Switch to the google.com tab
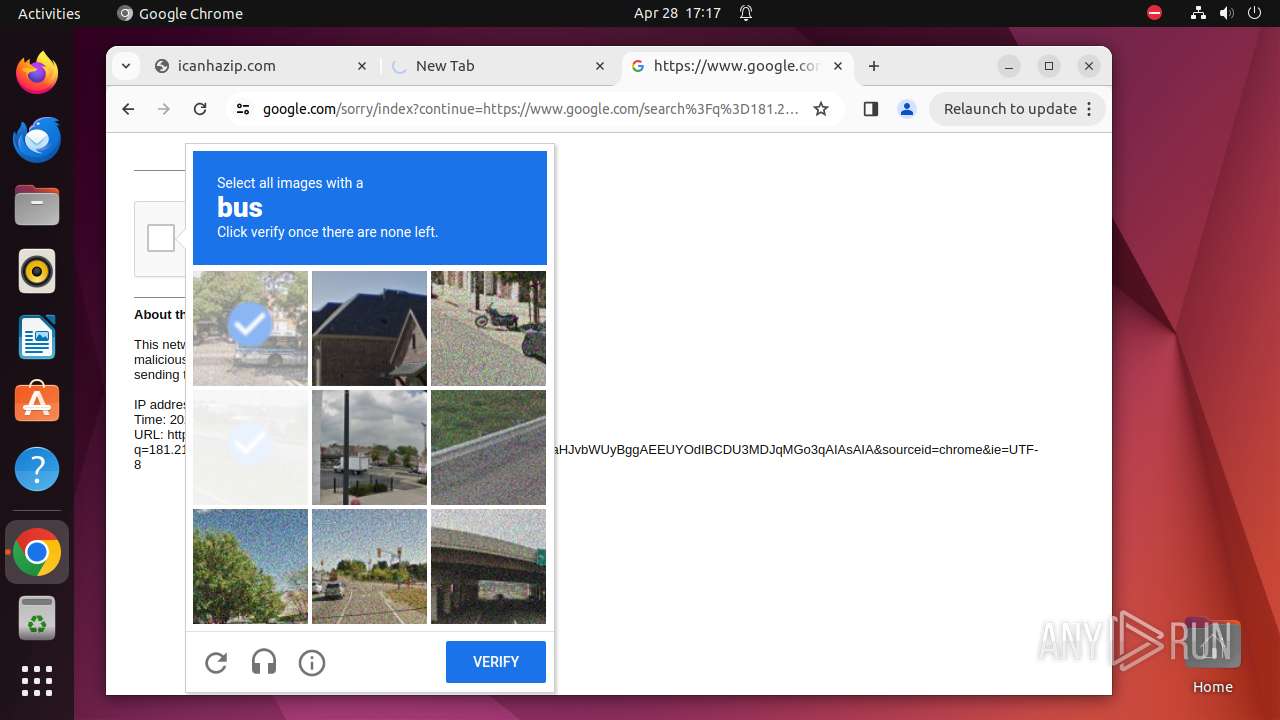 point(736,66)
